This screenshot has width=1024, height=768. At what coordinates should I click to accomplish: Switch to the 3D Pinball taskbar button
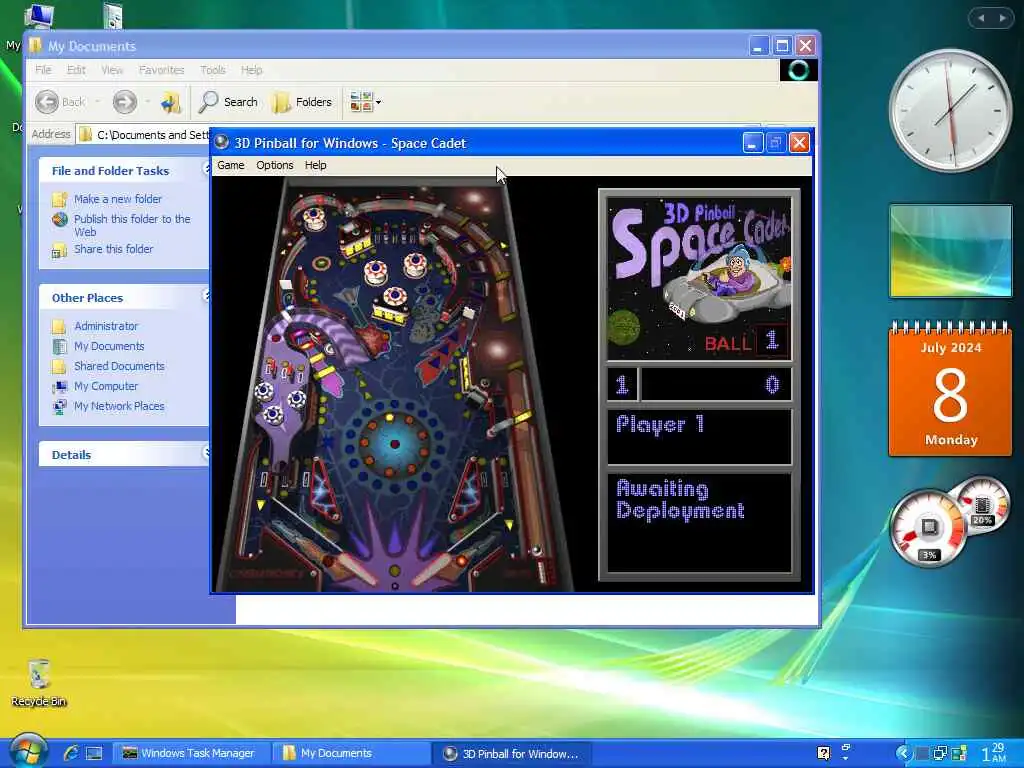(x=511, y=753)
